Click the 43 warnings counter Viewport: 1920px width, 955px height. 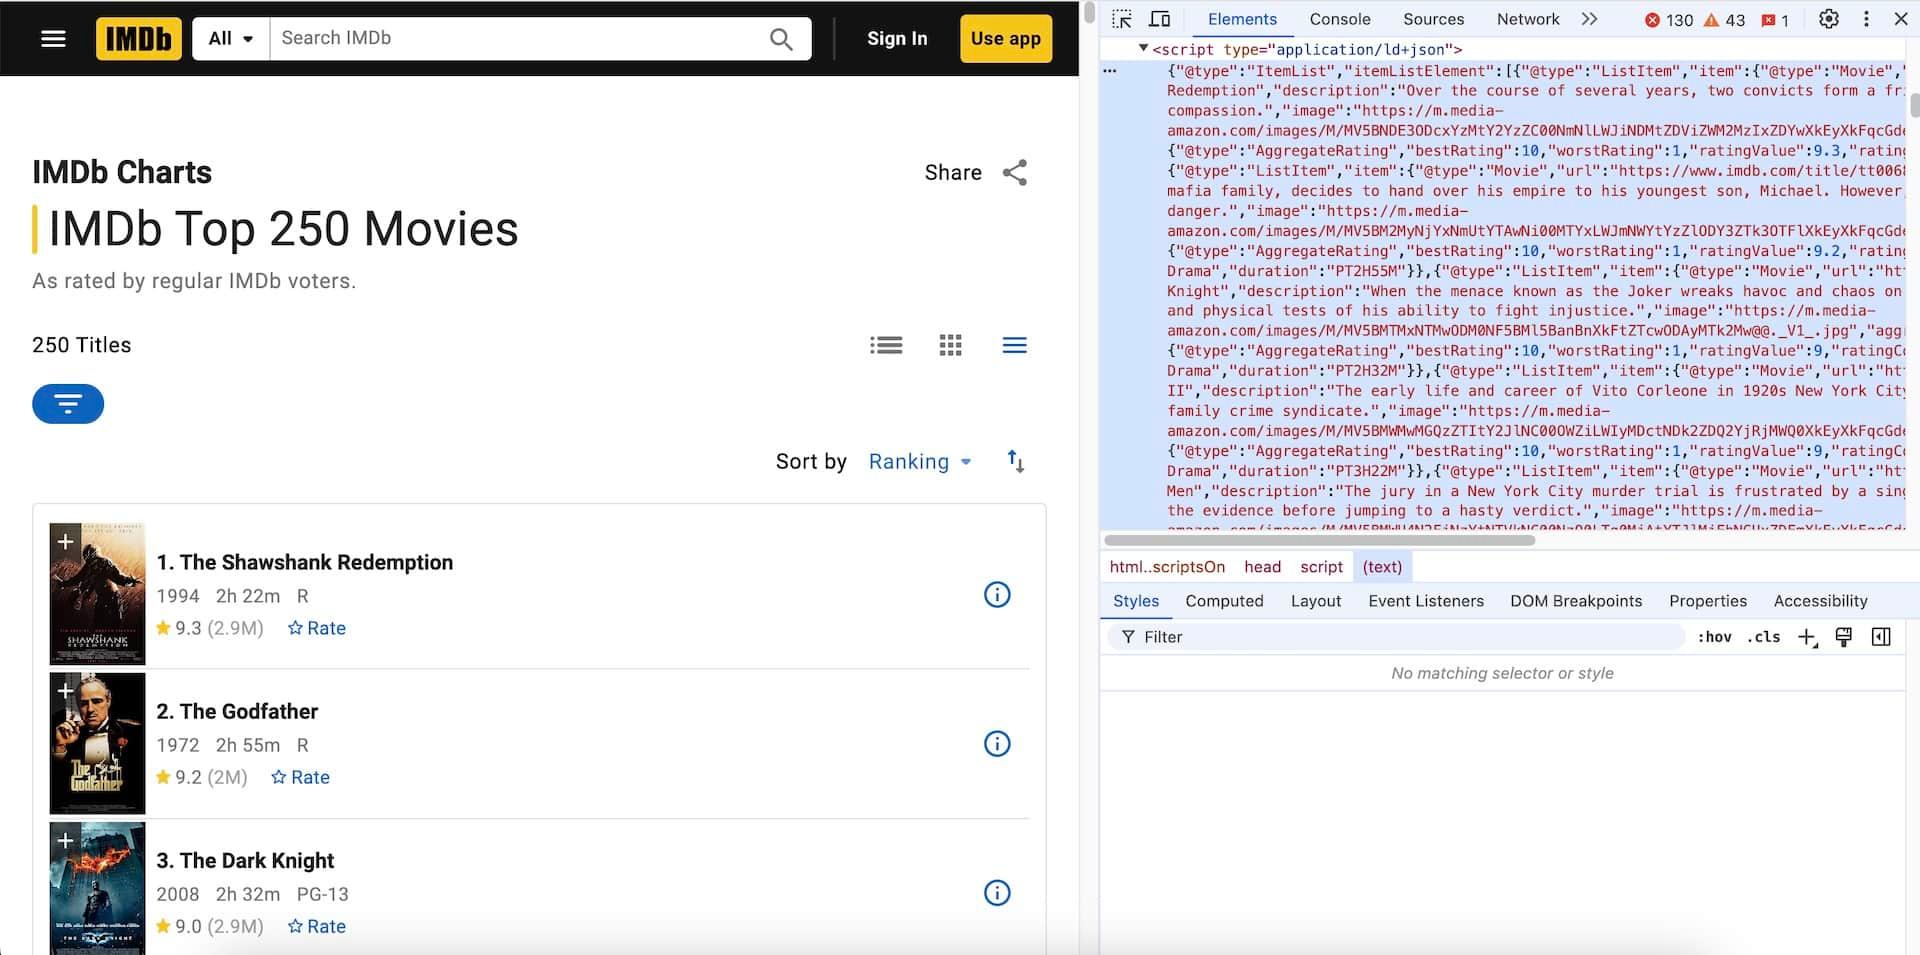pyautogui.click(x=1724, y=20)
